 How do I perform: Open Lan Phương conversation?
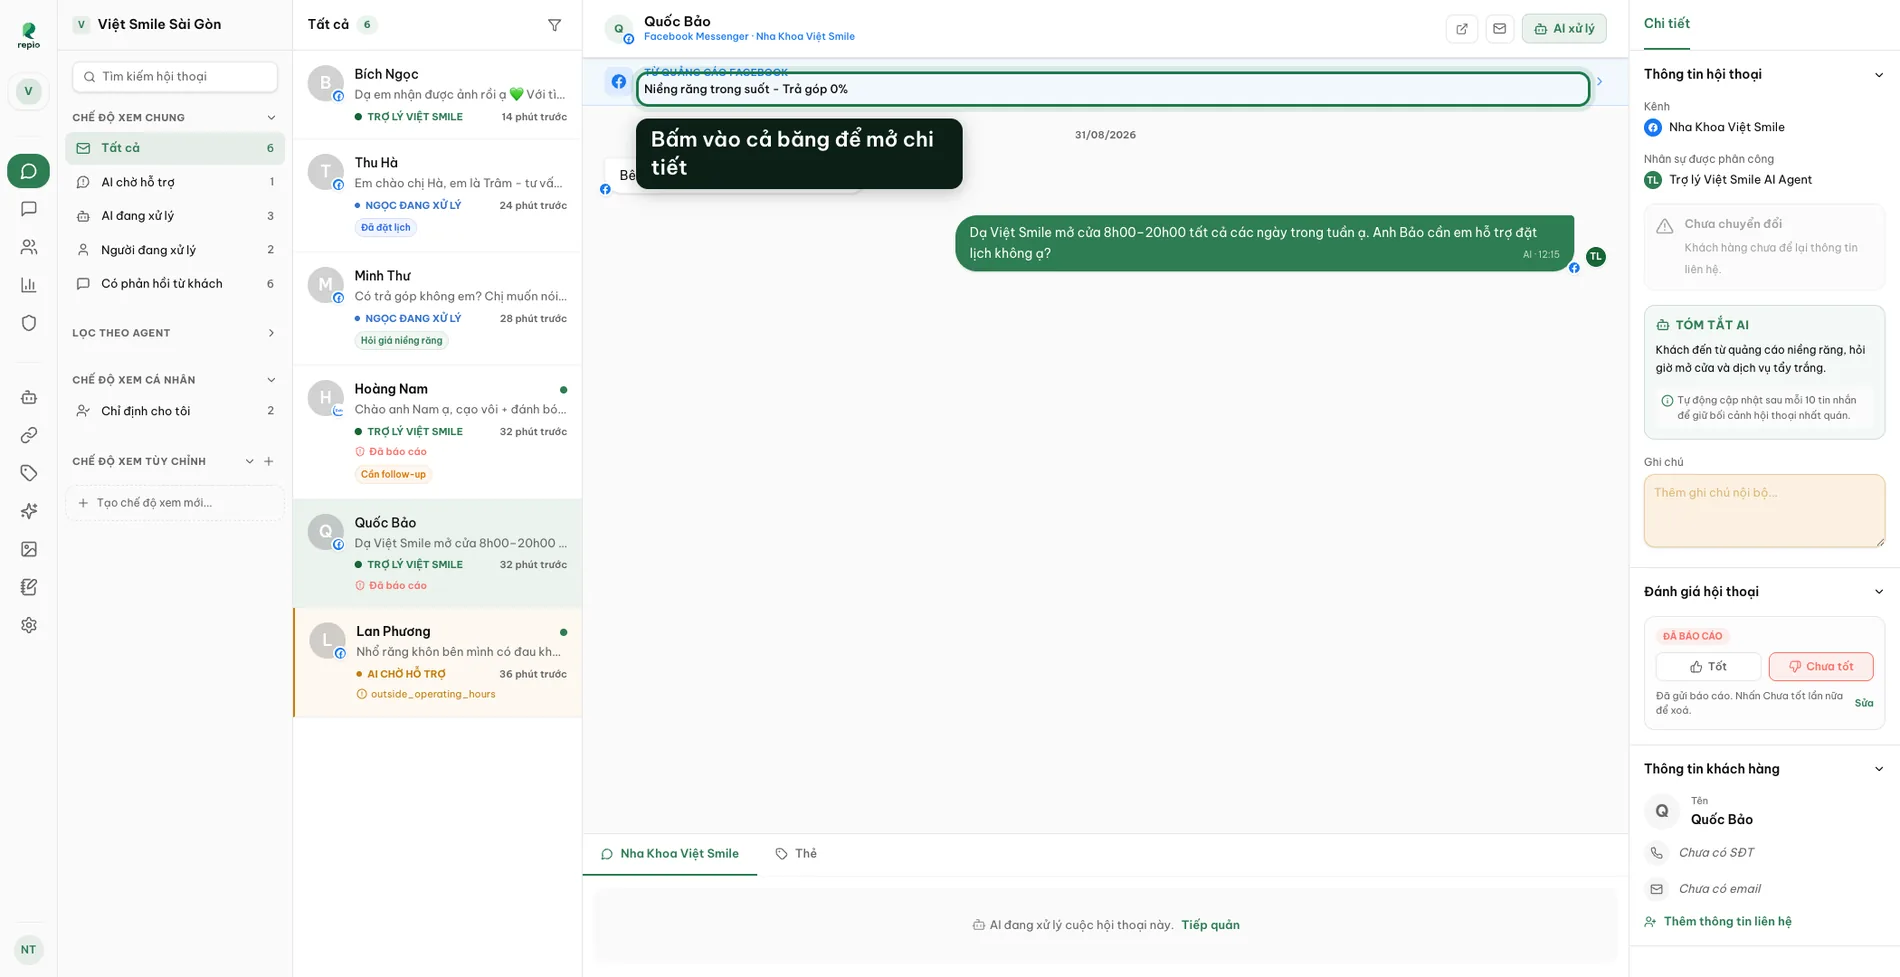437,662
